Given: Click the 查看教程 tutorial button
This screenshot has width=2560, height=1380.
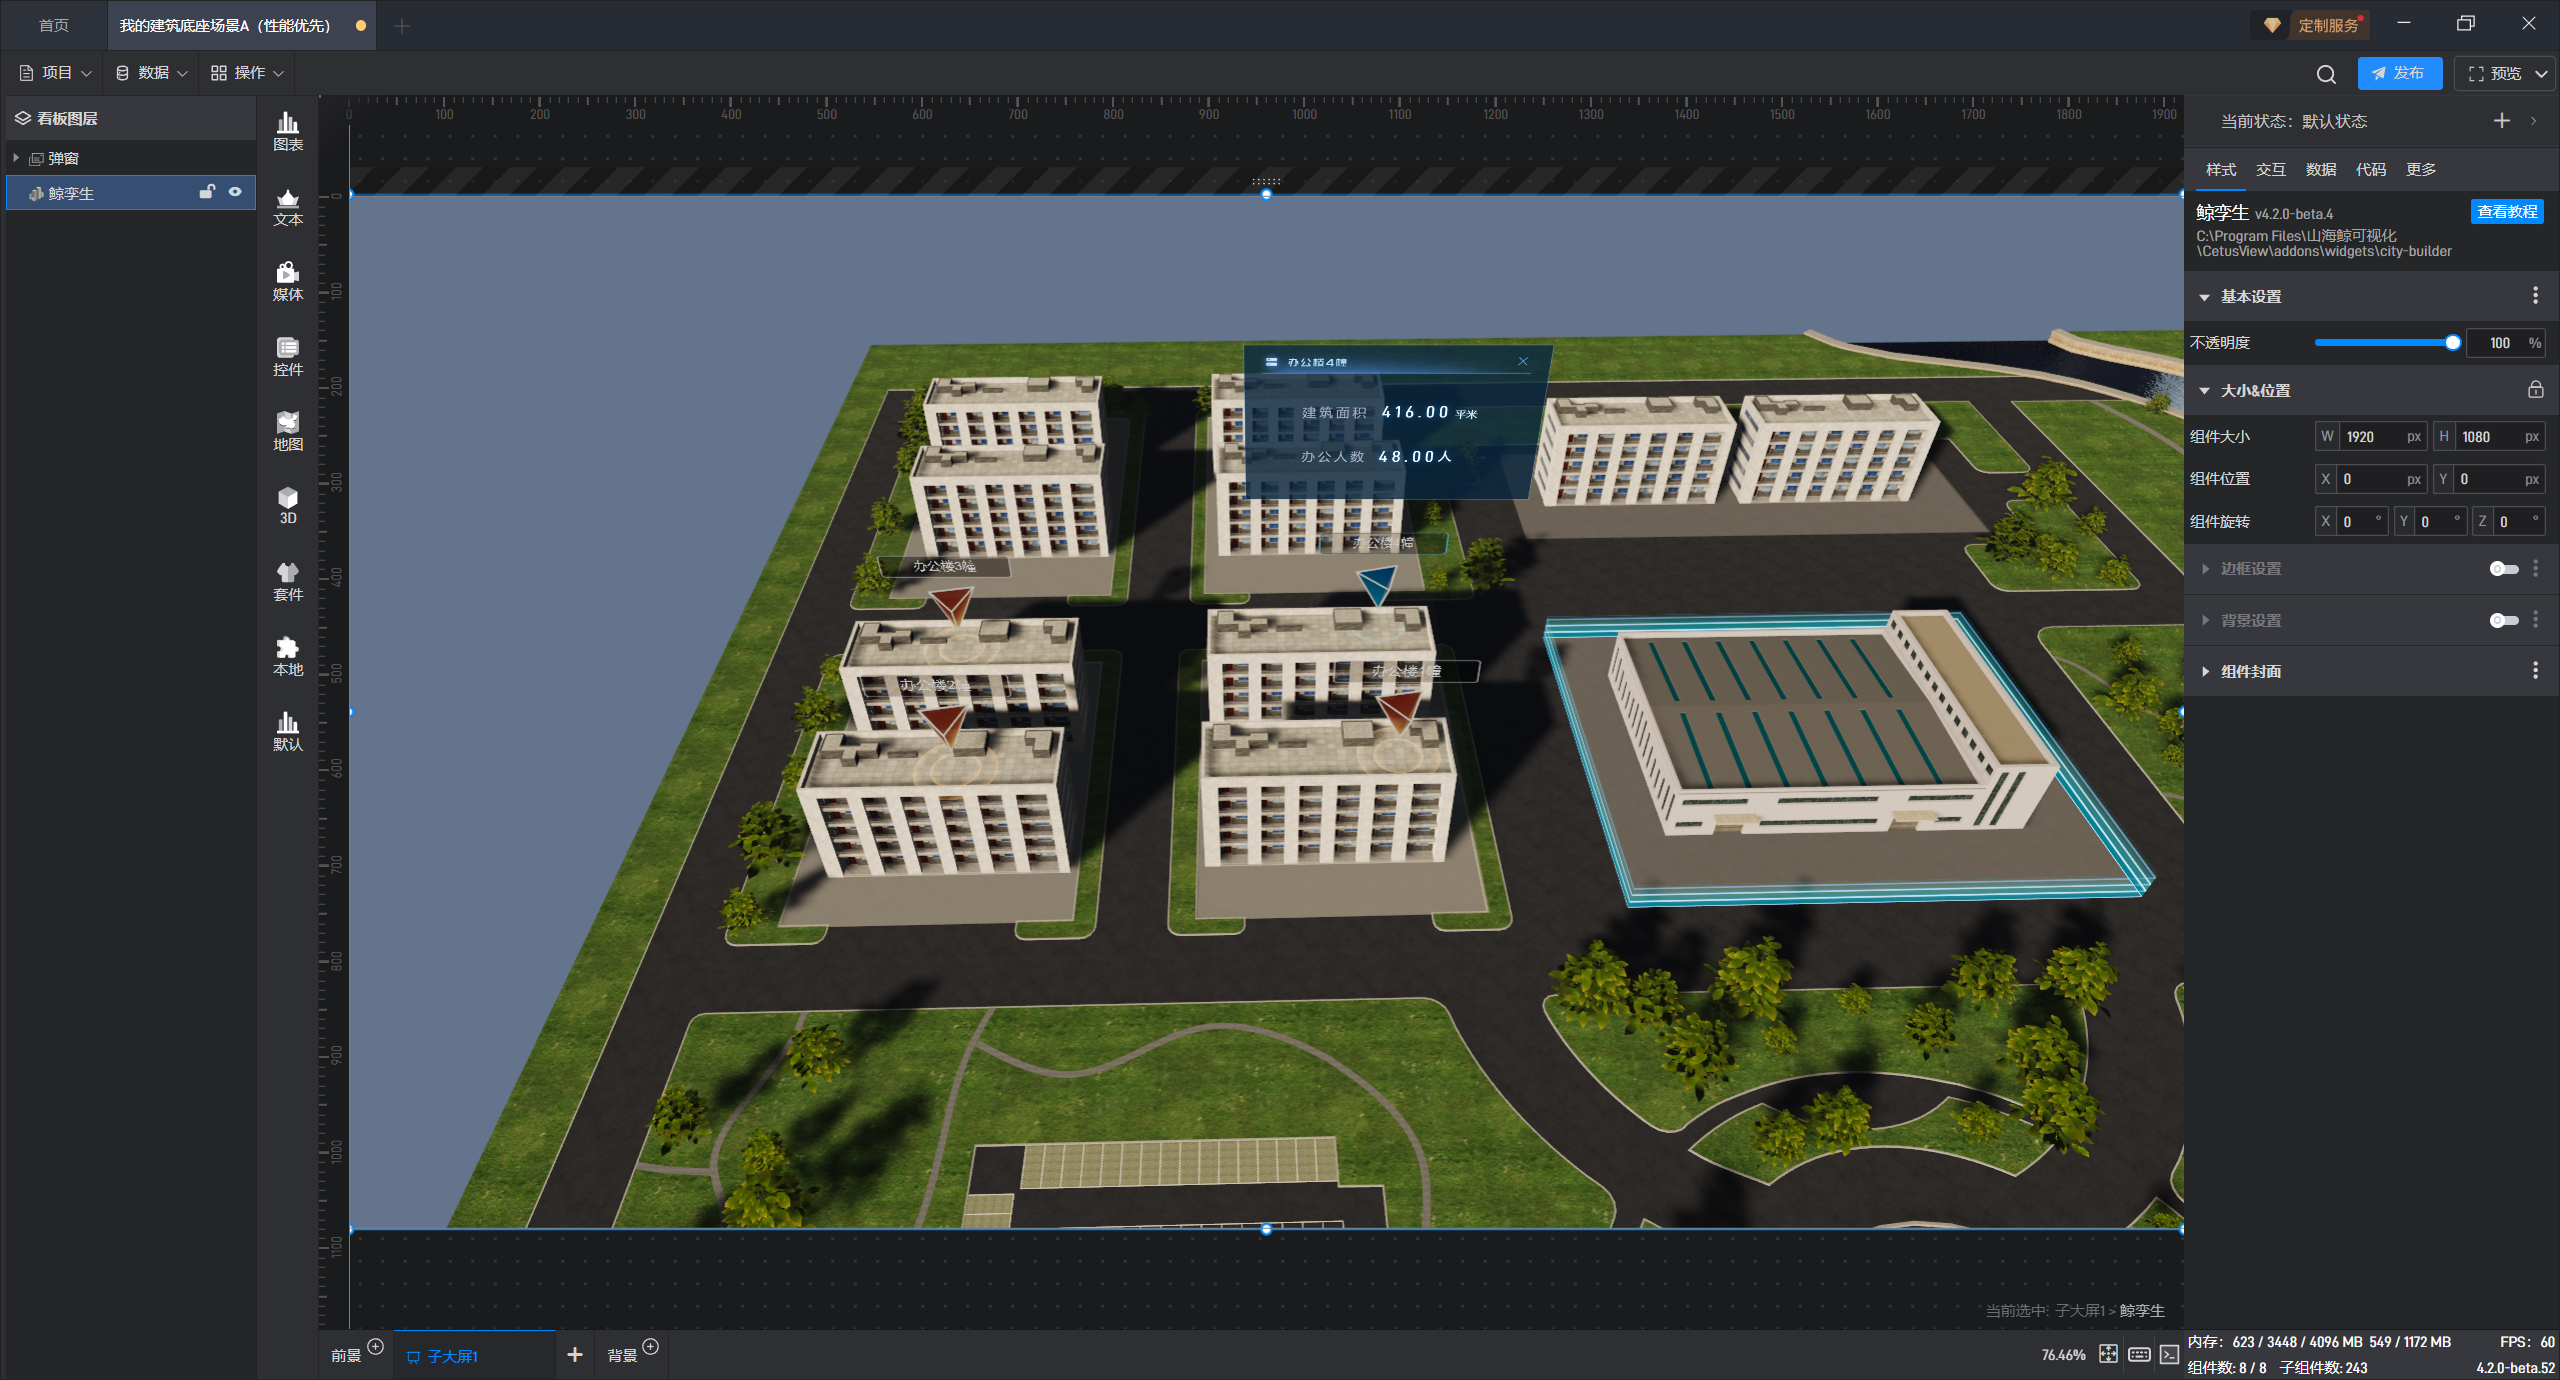Looking at the screenshot, I should [x=2506, y=212].
